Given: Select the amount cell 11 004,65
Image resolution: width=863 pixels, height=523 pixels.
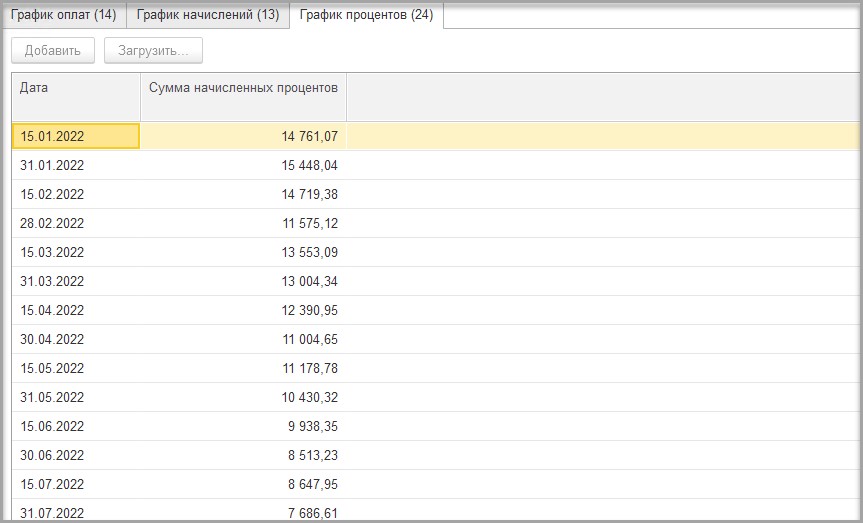Looking at the screenshot, I should point(243,339).
